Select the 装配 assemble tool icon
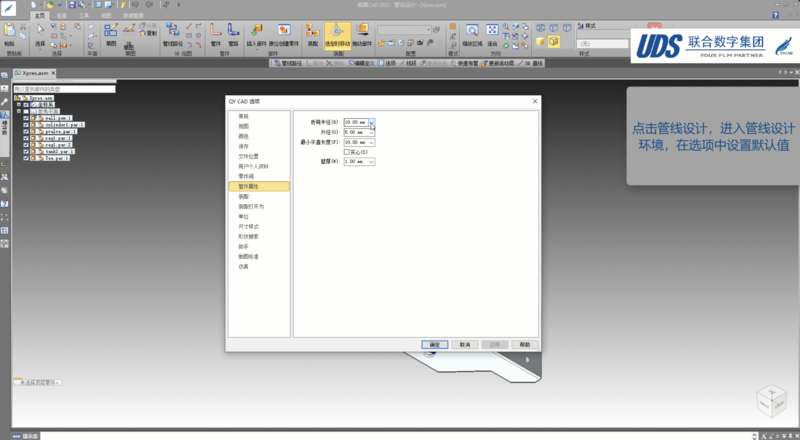800x440 pixels. pos(313,32)
